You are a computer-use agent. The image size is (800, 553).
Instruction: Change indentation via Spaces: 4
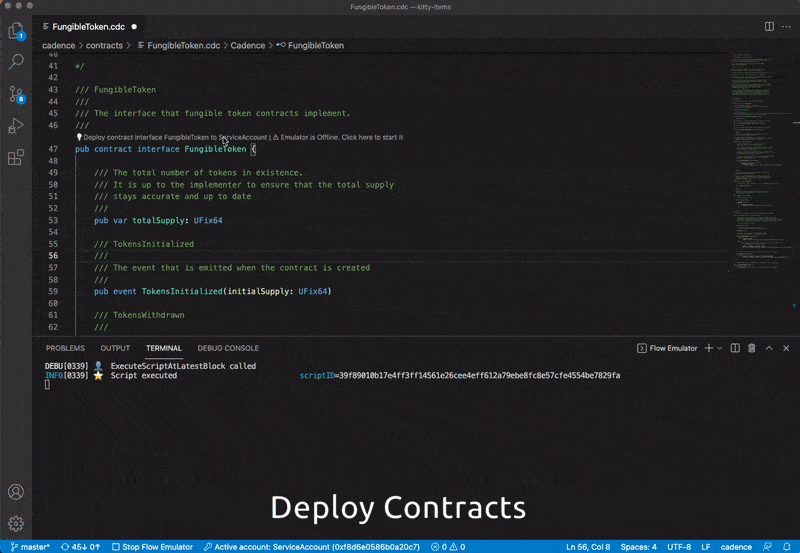pyautogui.click(x=638, y=546)
